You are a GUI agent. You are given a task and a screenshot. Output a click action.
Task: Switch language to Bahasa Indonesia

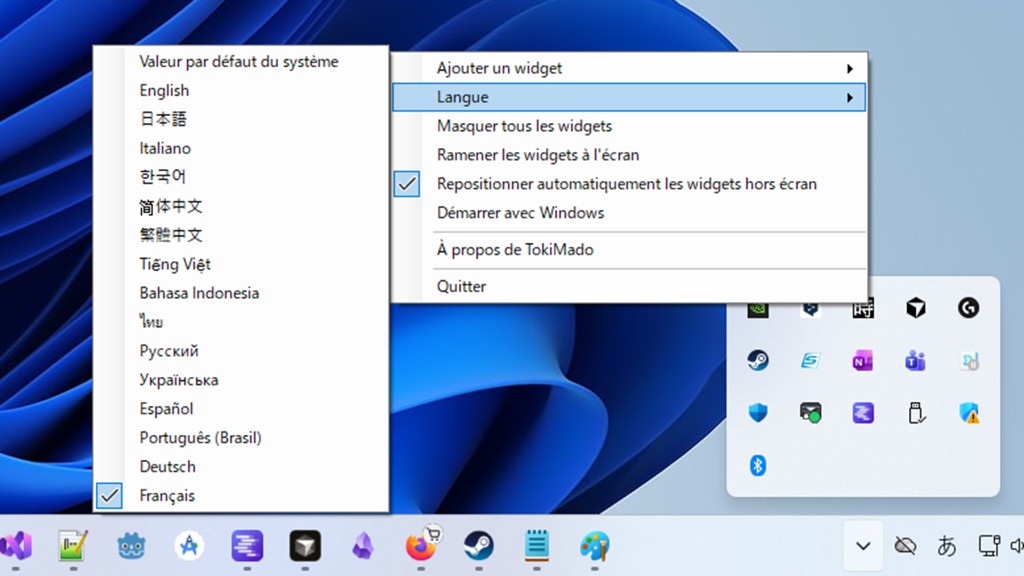click(x=241, y=293)
